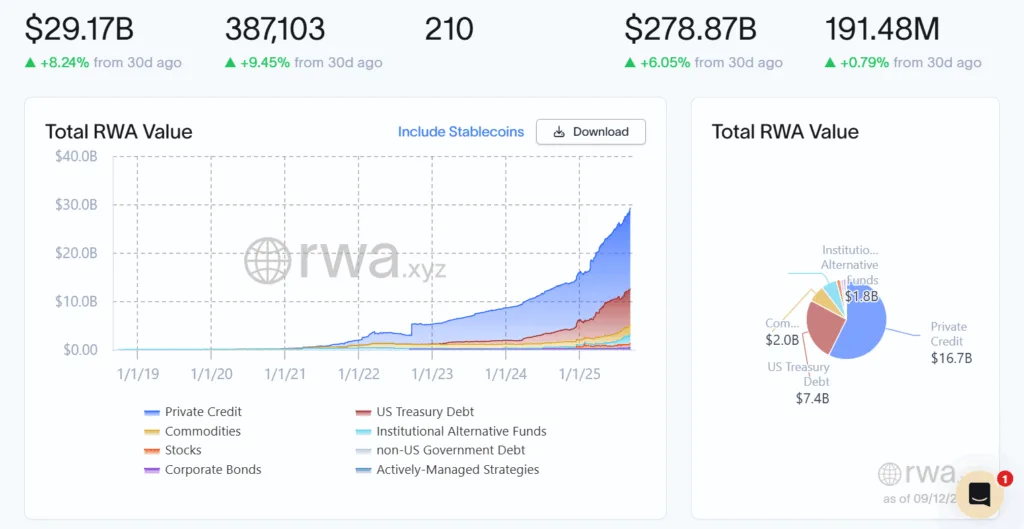This screenshot has height=529, width=1024.
Task: Toggle Private Credit series in legend
Action: pos(203,412)
